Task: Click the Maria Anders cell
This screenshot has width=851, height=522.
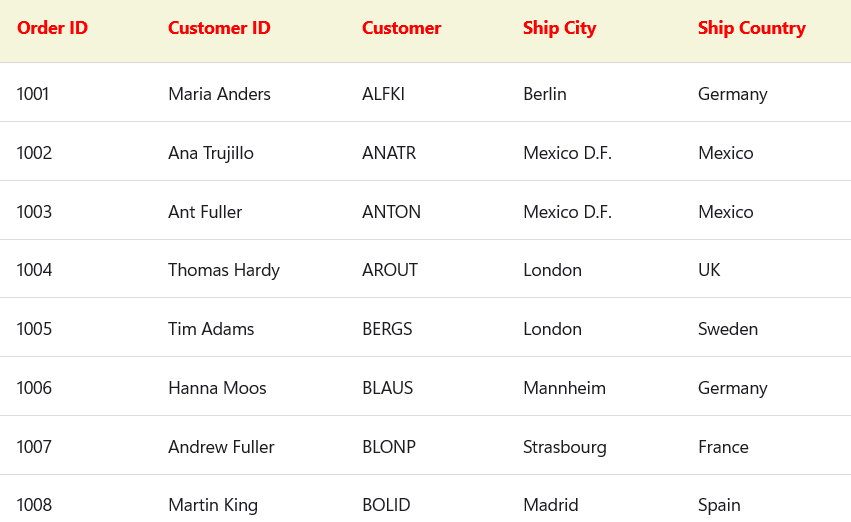Action: [x=219, y=94]
